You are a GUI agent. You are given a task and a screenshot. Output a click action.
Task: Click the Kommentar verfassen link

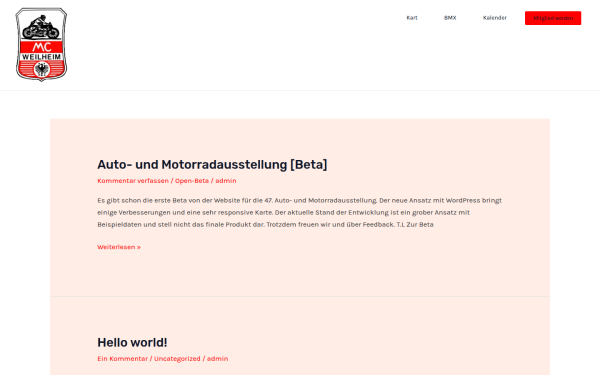[133, 181]
